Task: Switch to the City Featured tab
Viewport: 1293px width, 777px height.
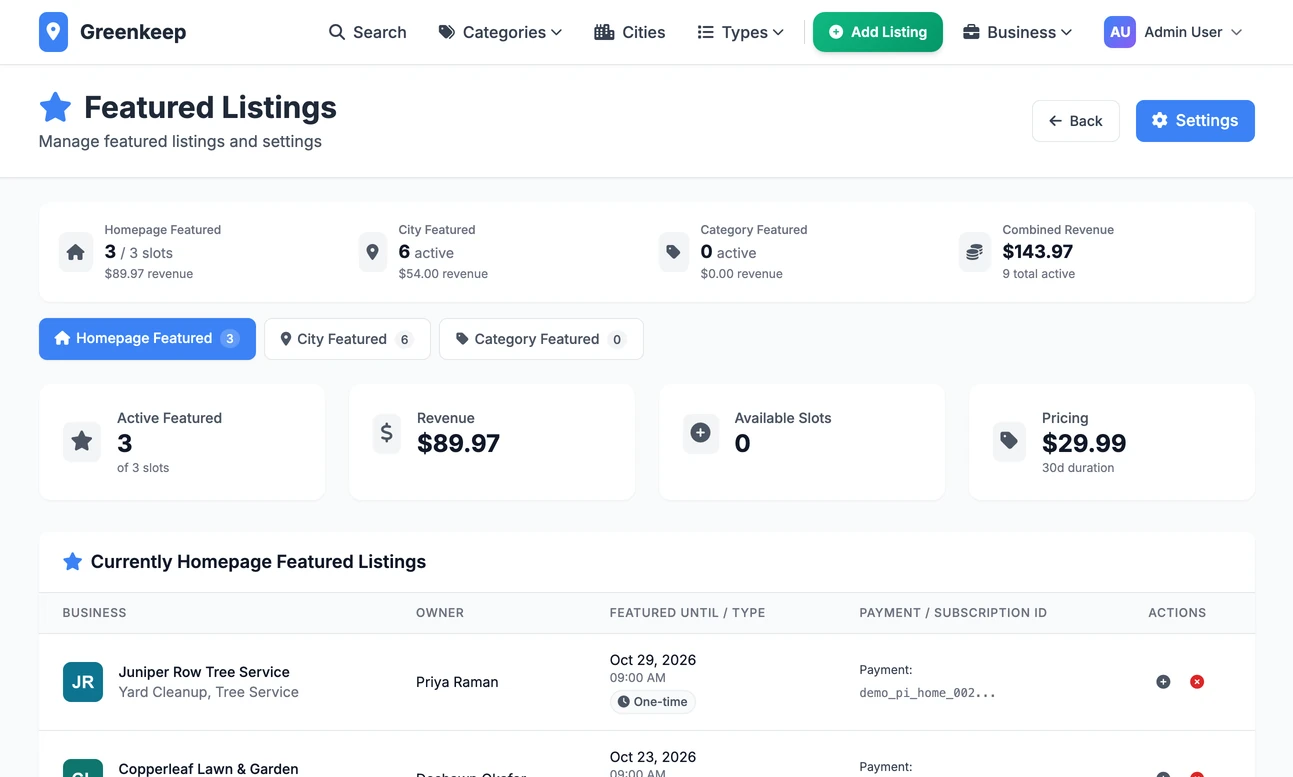Action: pyautogui.click(x=347, y=339)
